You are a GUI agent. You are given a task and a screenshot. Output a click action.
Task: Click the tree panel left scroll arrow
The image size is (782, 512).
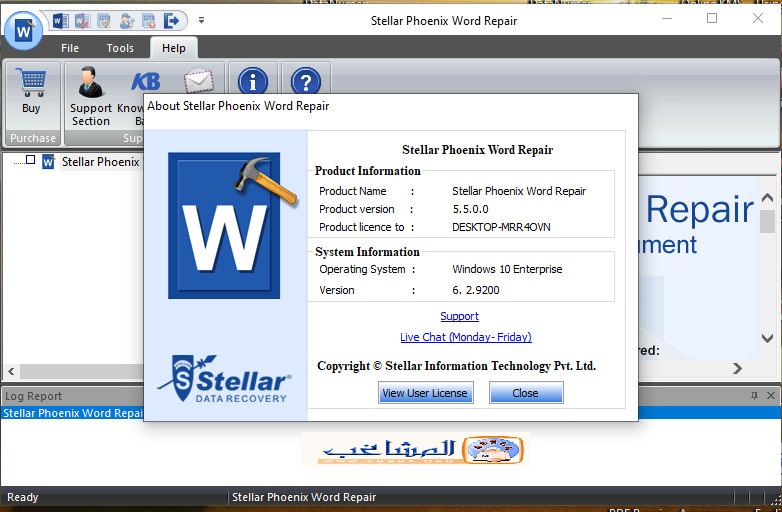click(11, 371)
